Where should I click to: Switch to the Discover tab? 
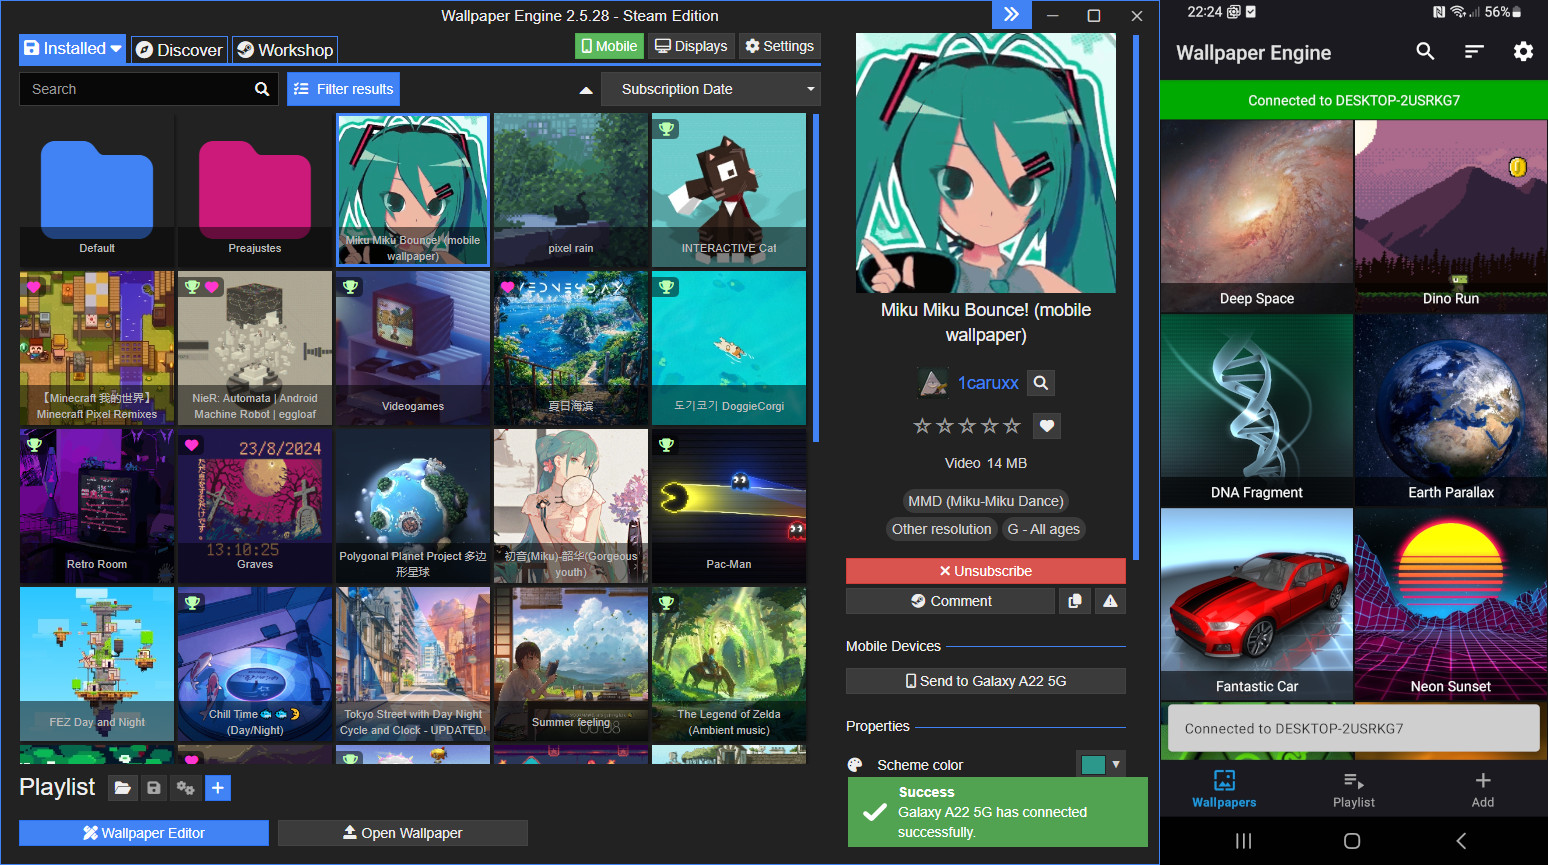(179, 49)
